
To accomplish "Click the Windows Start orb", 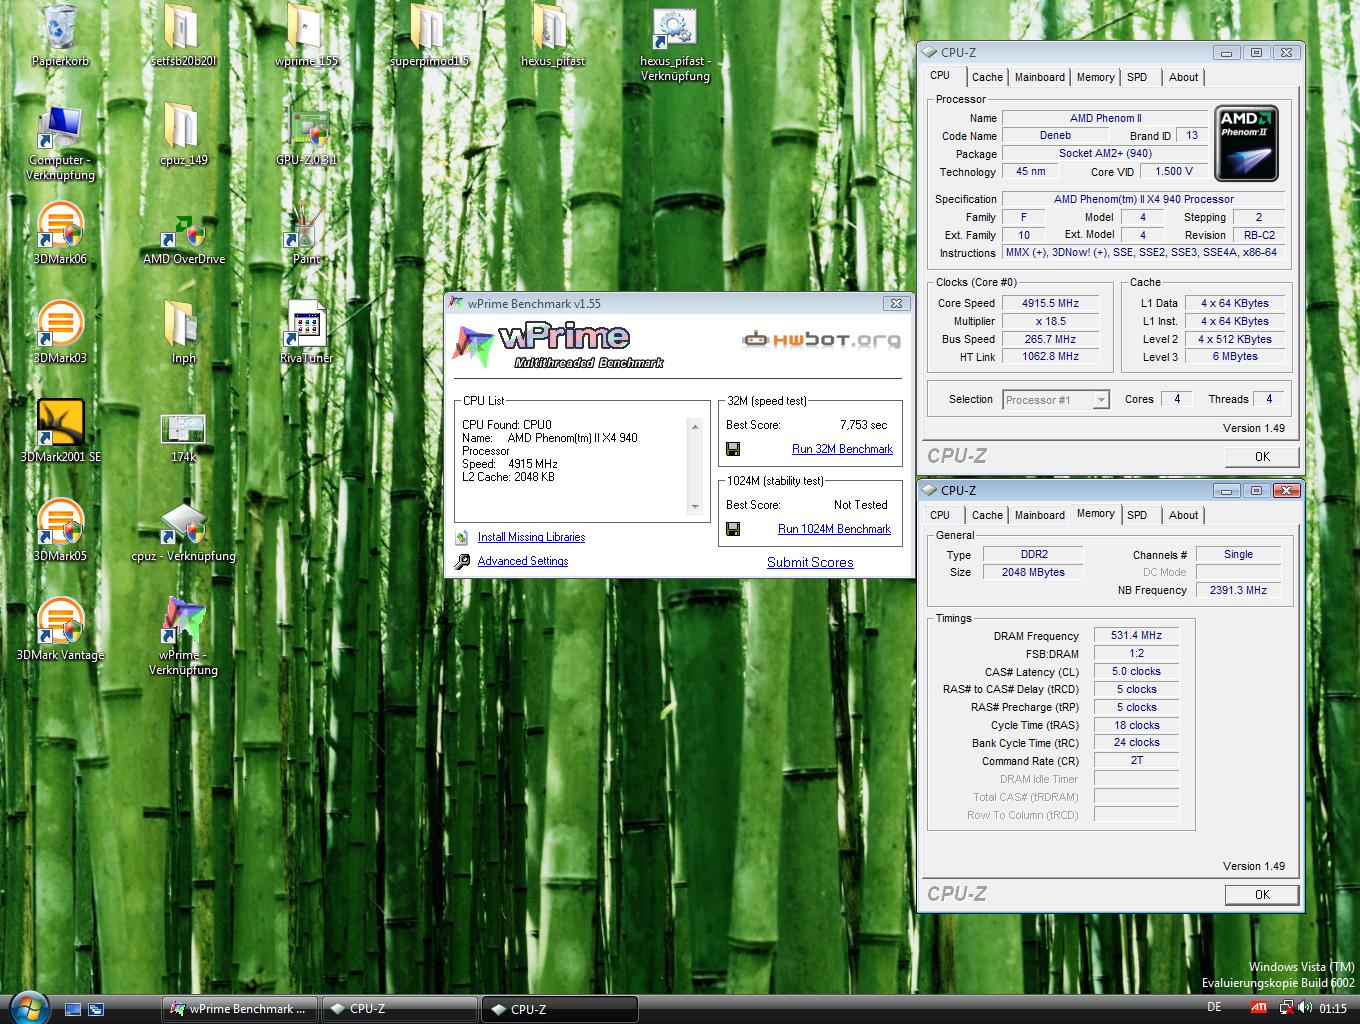I will 28,1007.
